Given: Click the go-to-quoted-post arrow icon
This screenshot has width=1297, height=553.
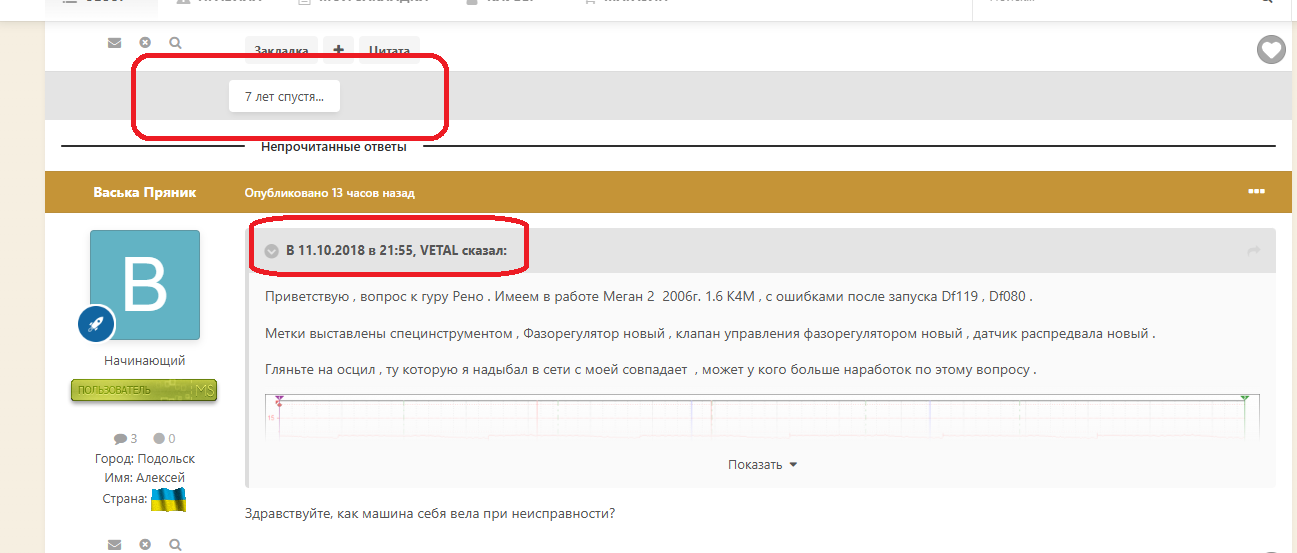Looking at the screenshot, I should tap(1254, 251).
